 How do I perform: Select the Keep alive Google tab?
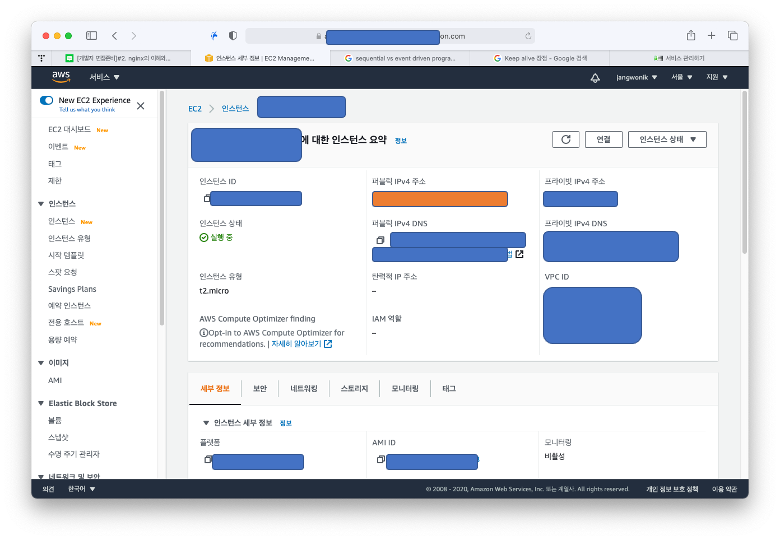pos(540,58)
